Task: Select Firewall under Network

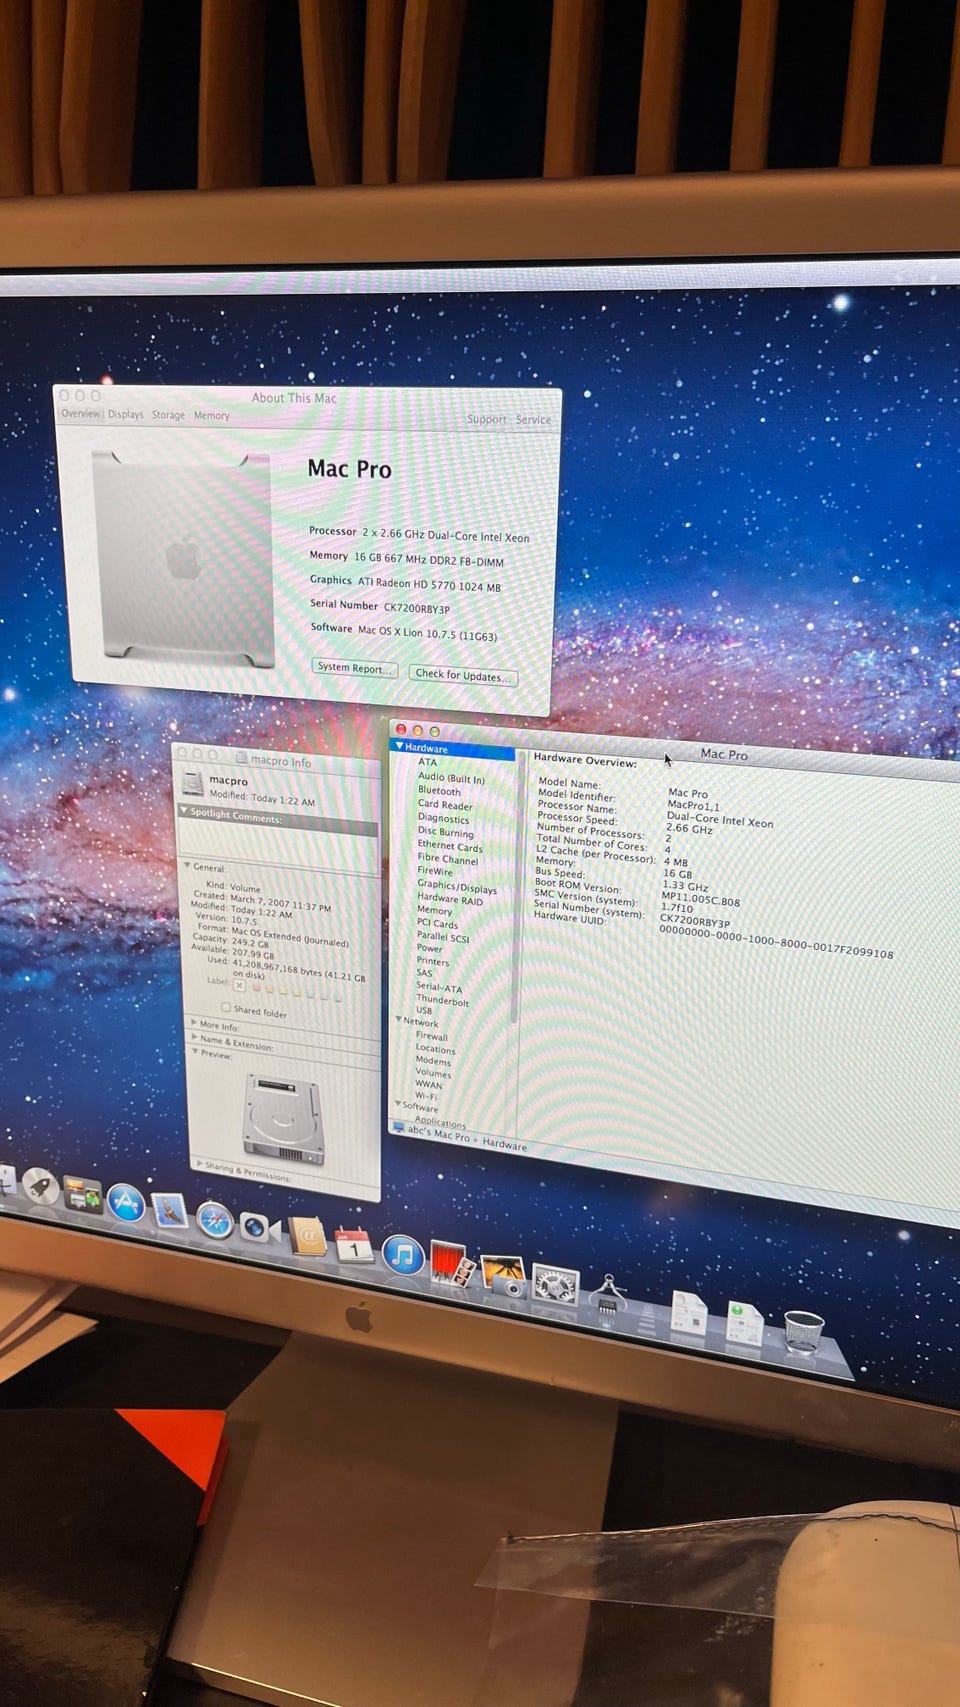Action: click(x=431, y=1036)
